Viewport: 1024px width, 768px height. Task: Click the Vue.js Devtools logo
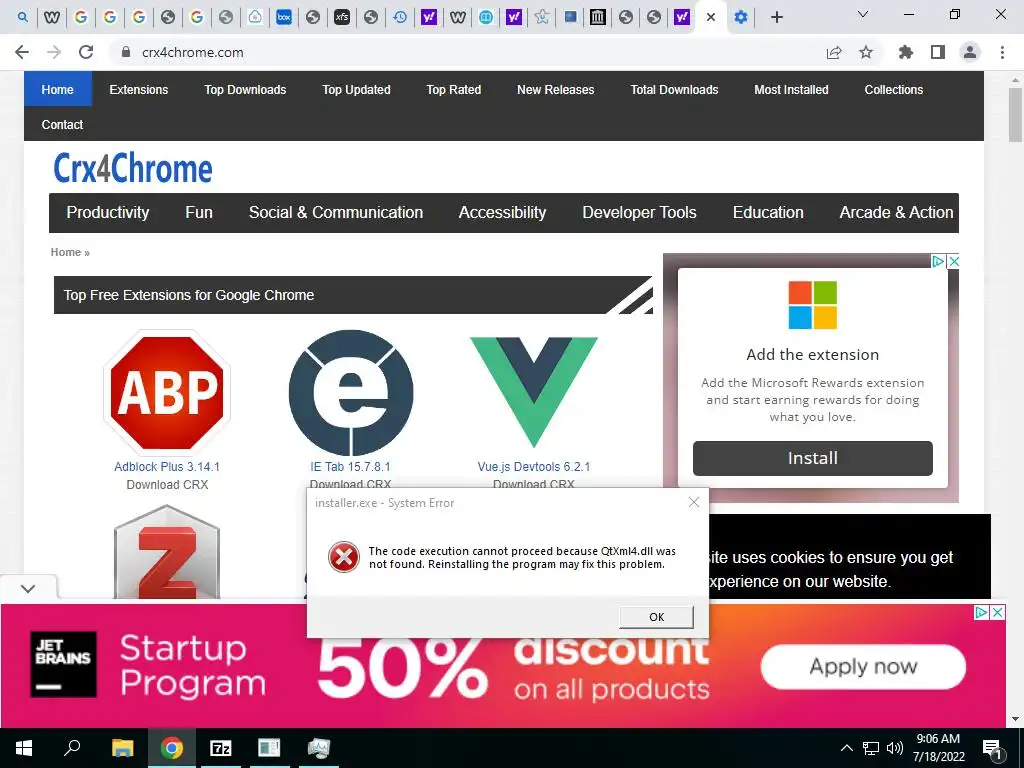point(534,392)
